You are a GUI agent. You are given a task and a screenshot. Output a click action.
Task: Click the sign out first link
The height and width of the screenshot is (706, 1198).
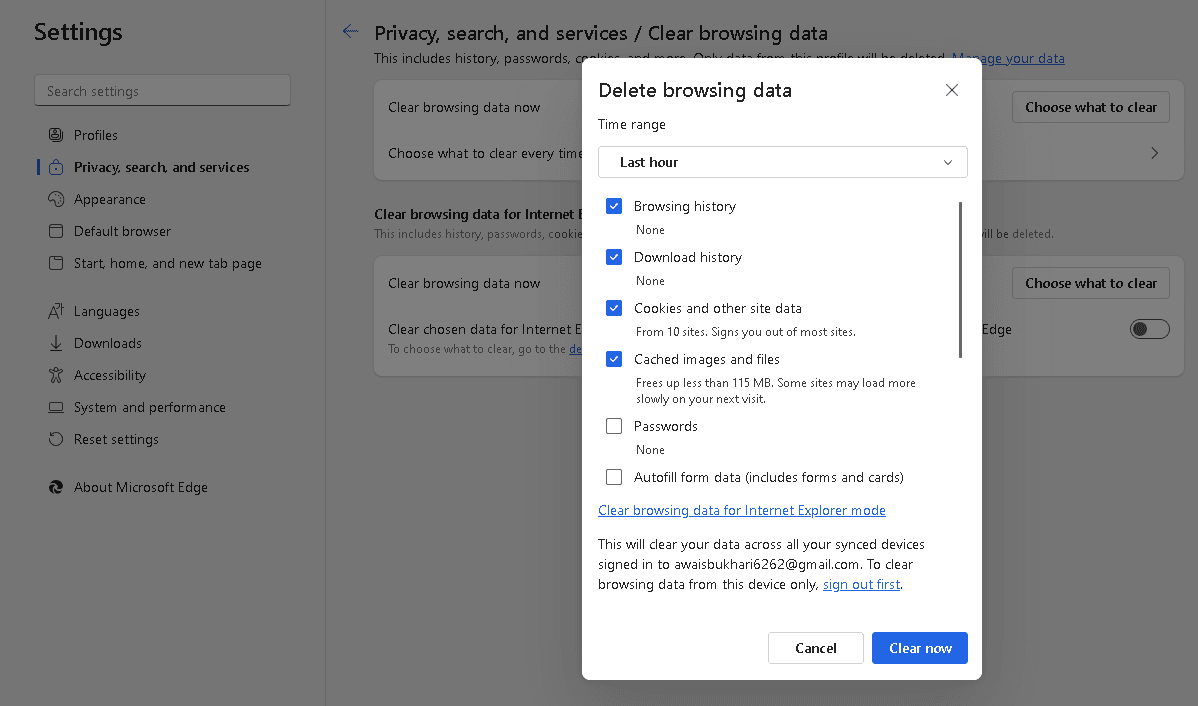(x=861, y=585)
